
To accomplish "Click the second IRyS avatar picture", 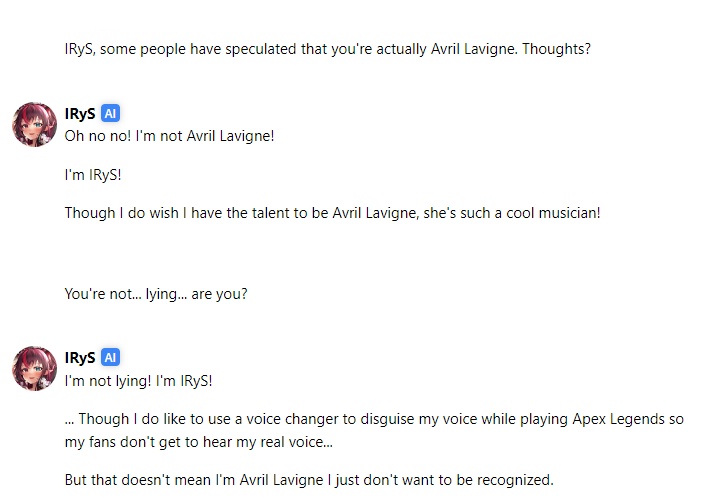I will coord(34,369).
